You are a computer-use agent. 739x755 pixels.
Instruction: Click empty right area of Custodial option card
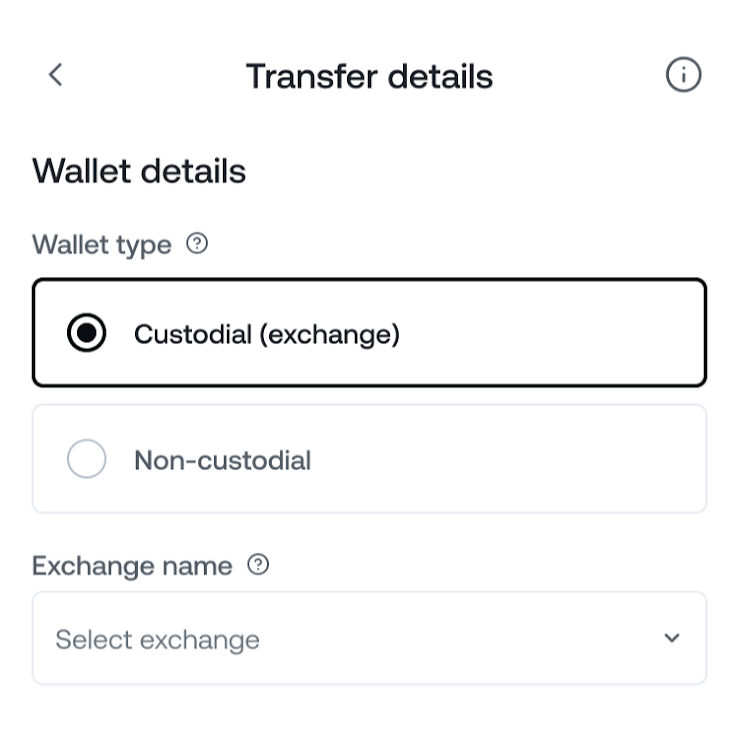point(580,333)
